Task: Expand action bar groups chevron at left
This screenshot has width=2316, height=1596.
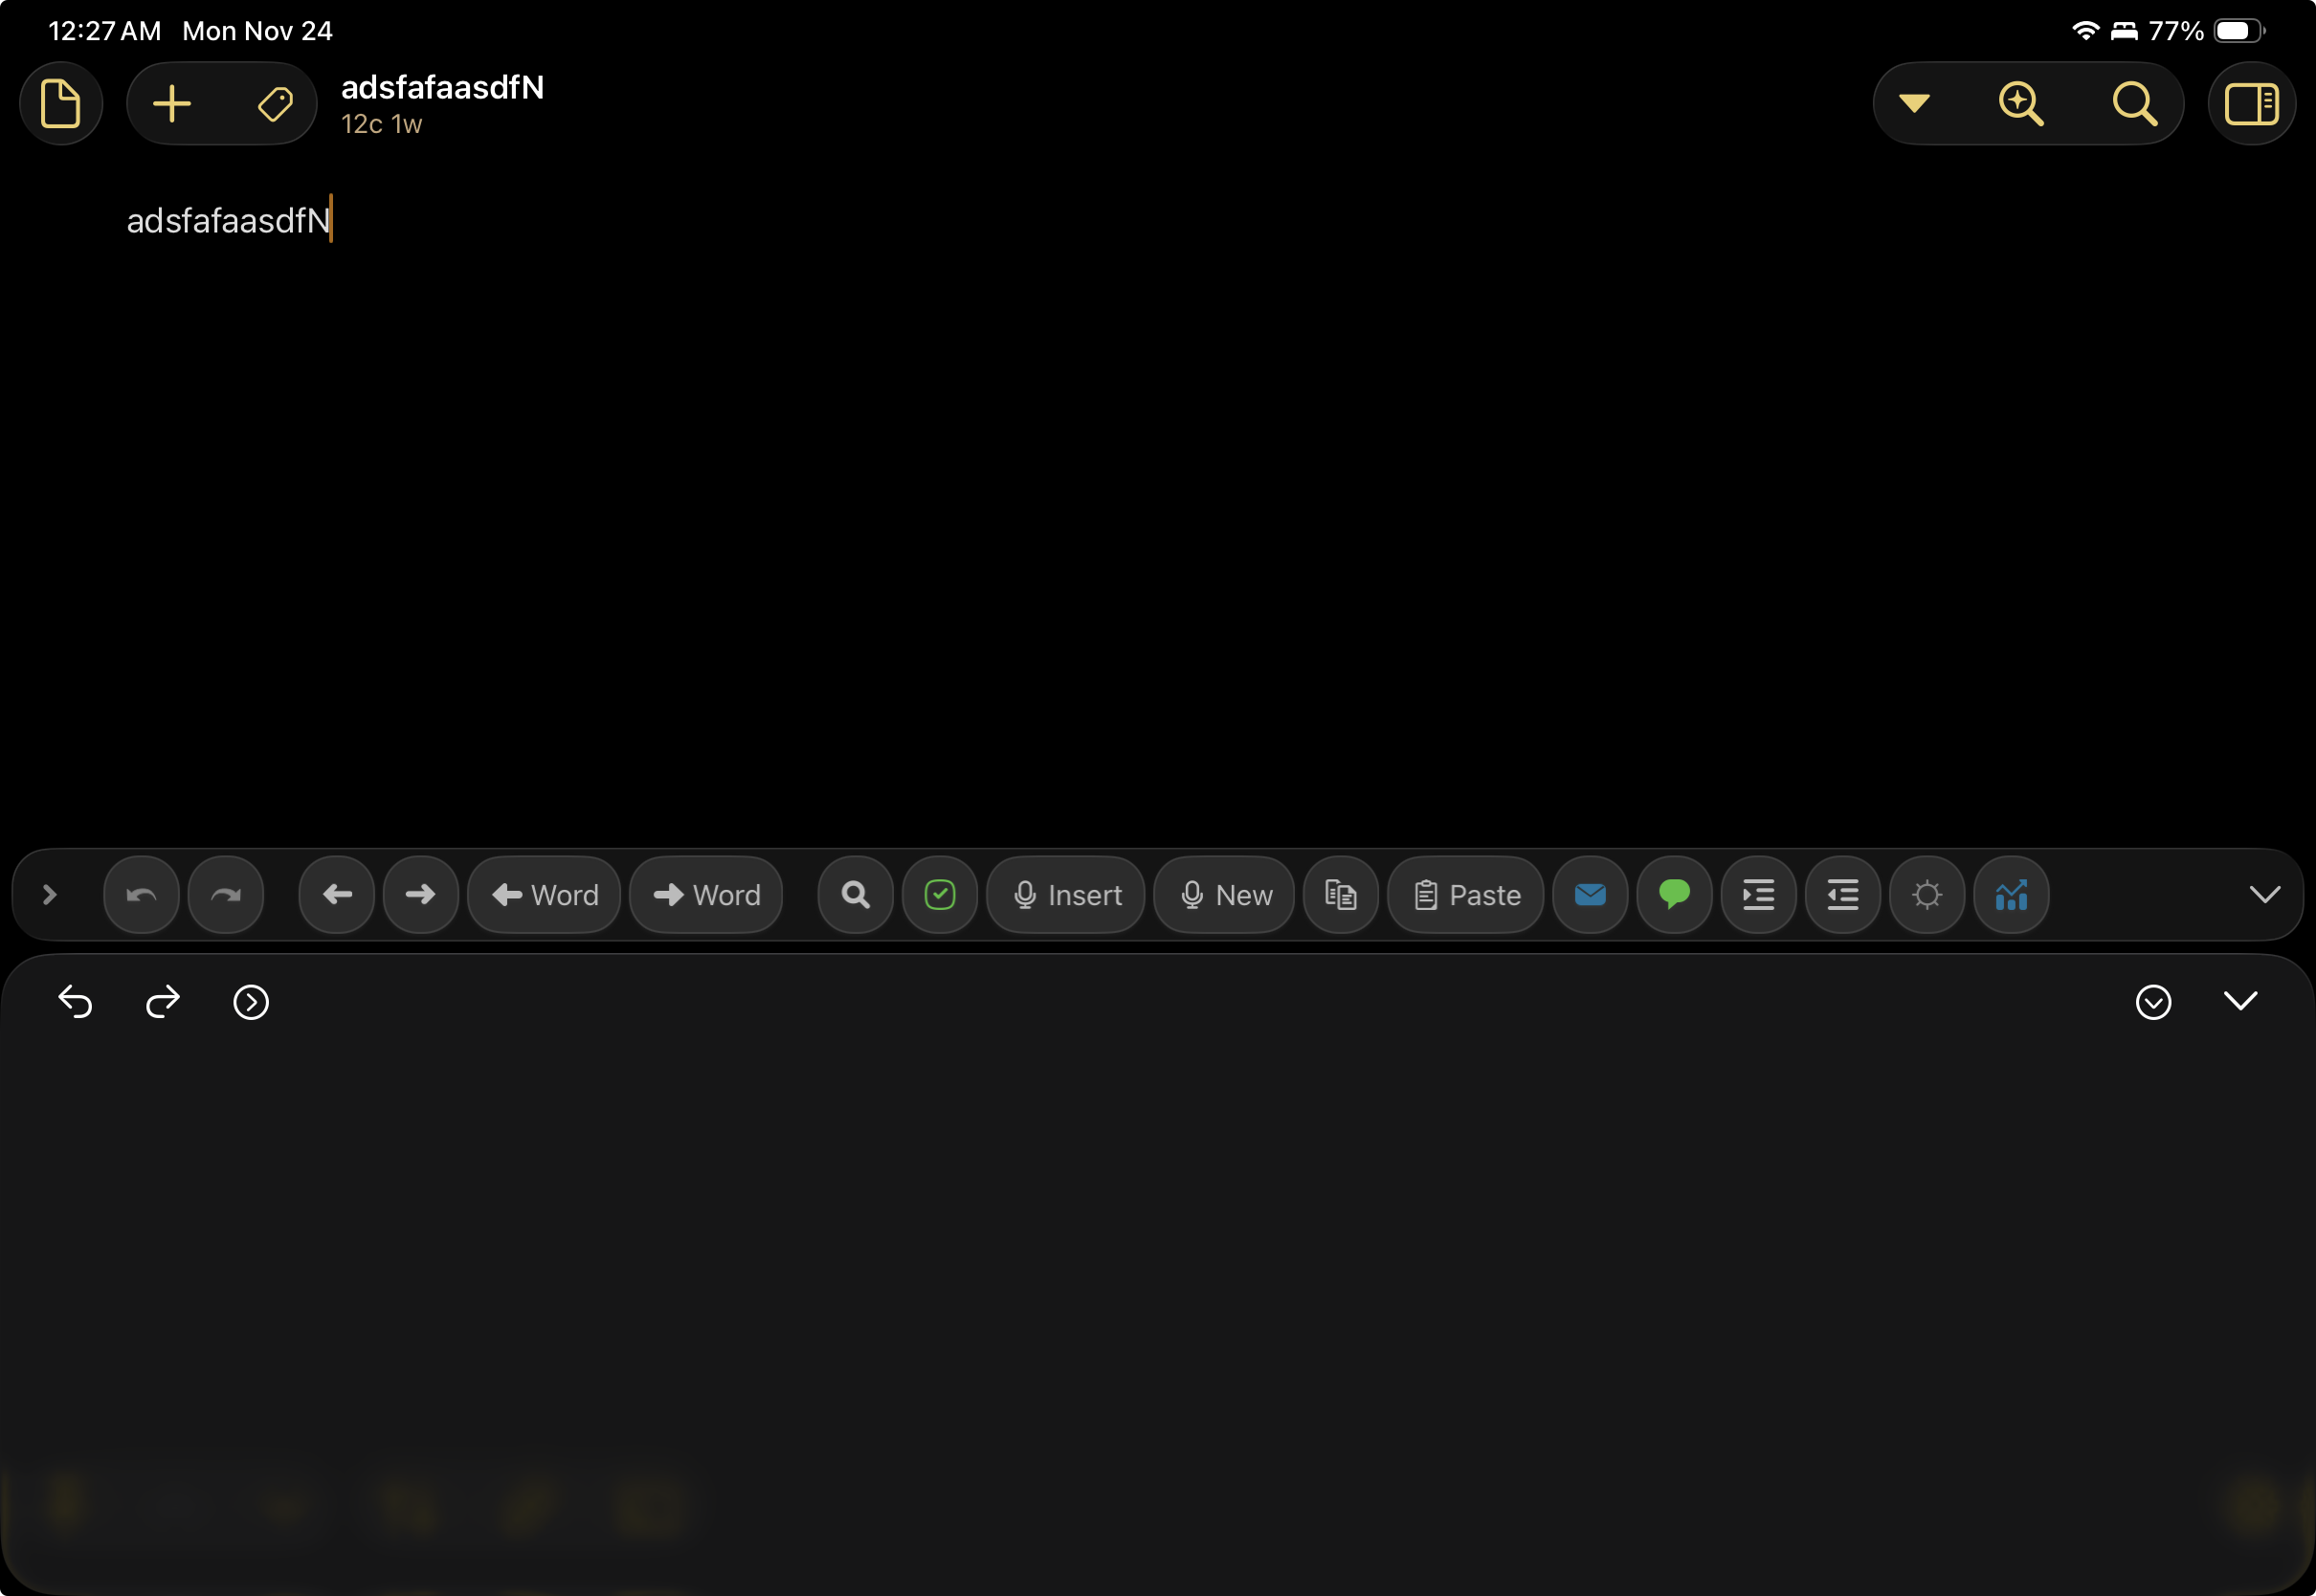Action: pyautogui.click(x=49, y=895)
